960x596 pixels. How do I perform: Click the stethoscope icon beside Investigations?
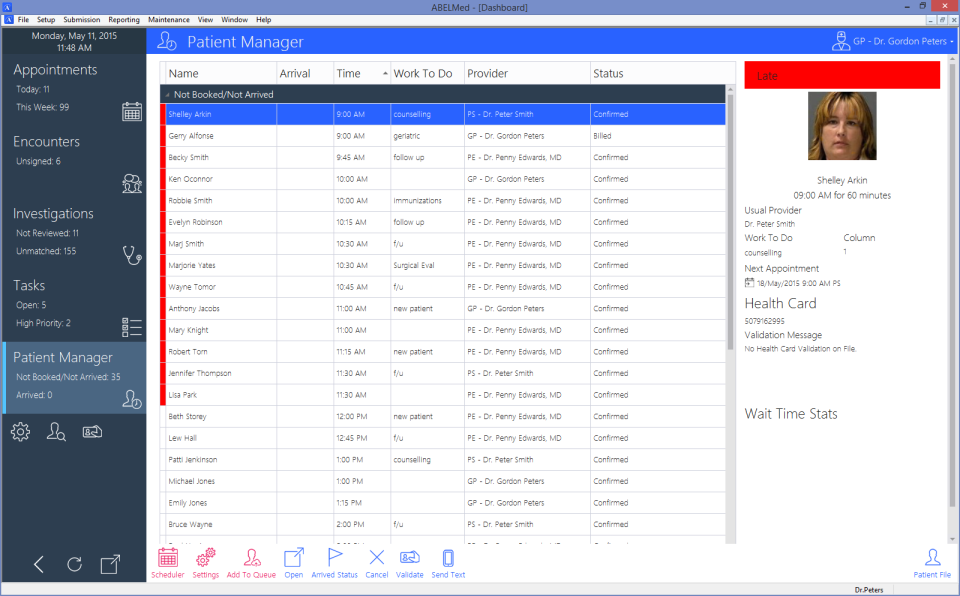(131, 255)
